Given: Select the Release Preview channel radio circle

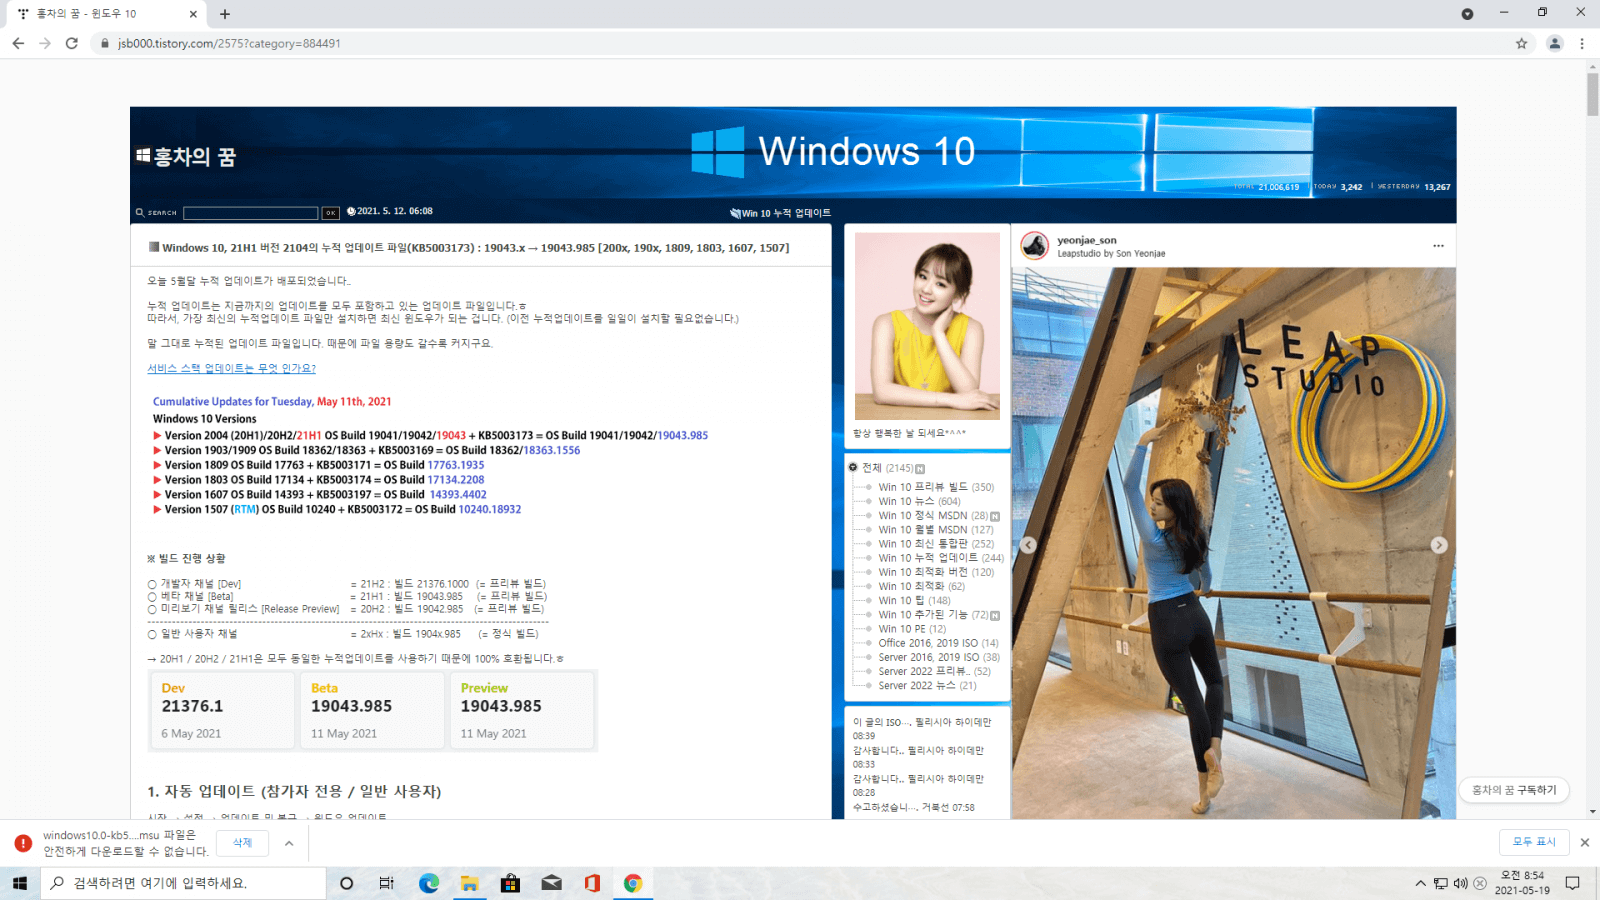Looking at the screenshot, I should pos(152,609).
